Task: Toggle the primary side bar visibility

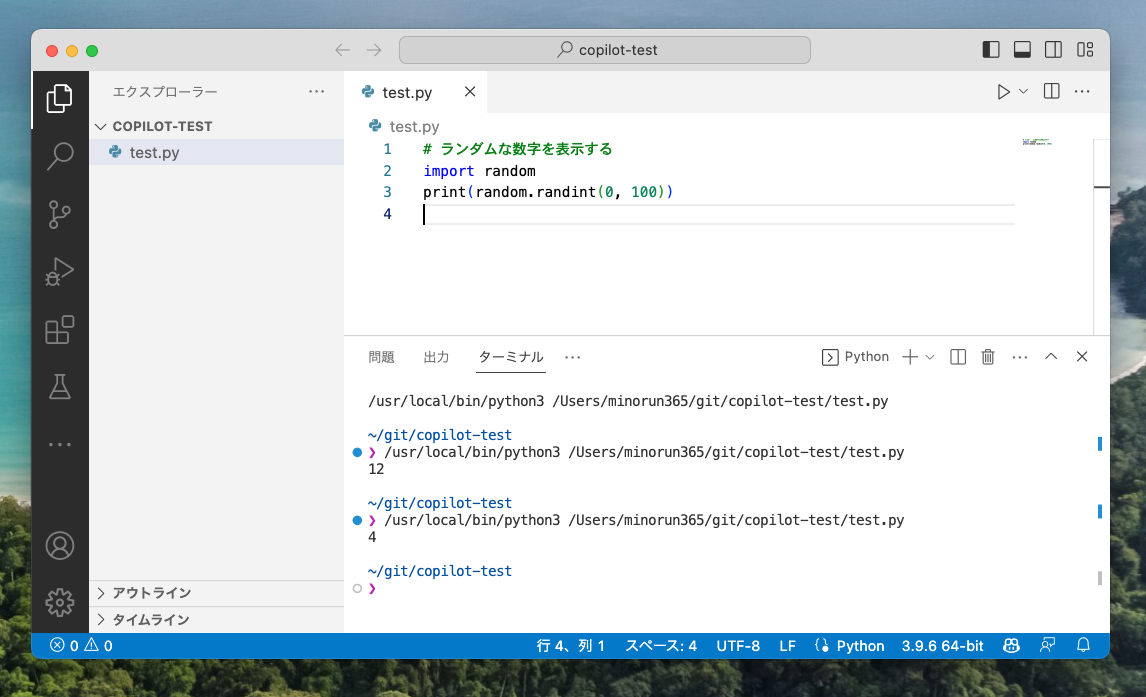Action: tap(991, 49)
